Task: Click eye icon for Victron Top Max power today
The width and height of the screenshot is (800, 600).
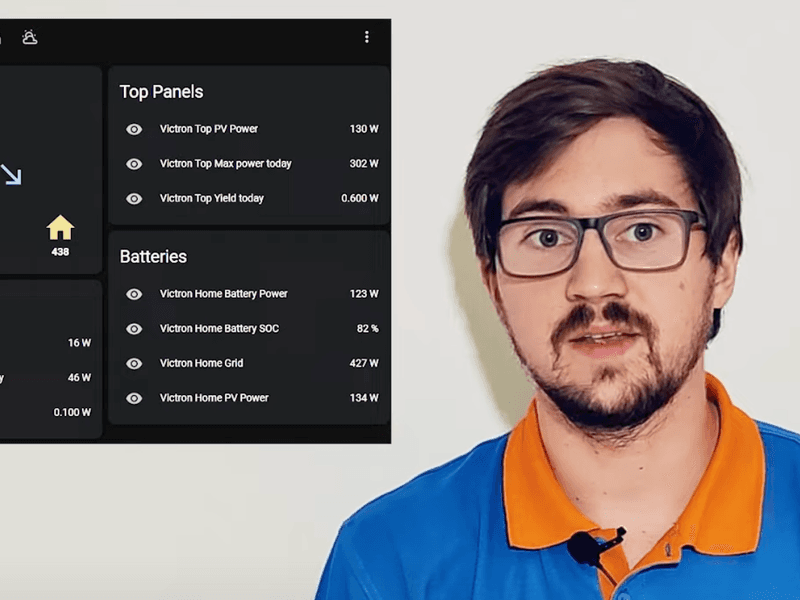Action: (x=134, y=164)
